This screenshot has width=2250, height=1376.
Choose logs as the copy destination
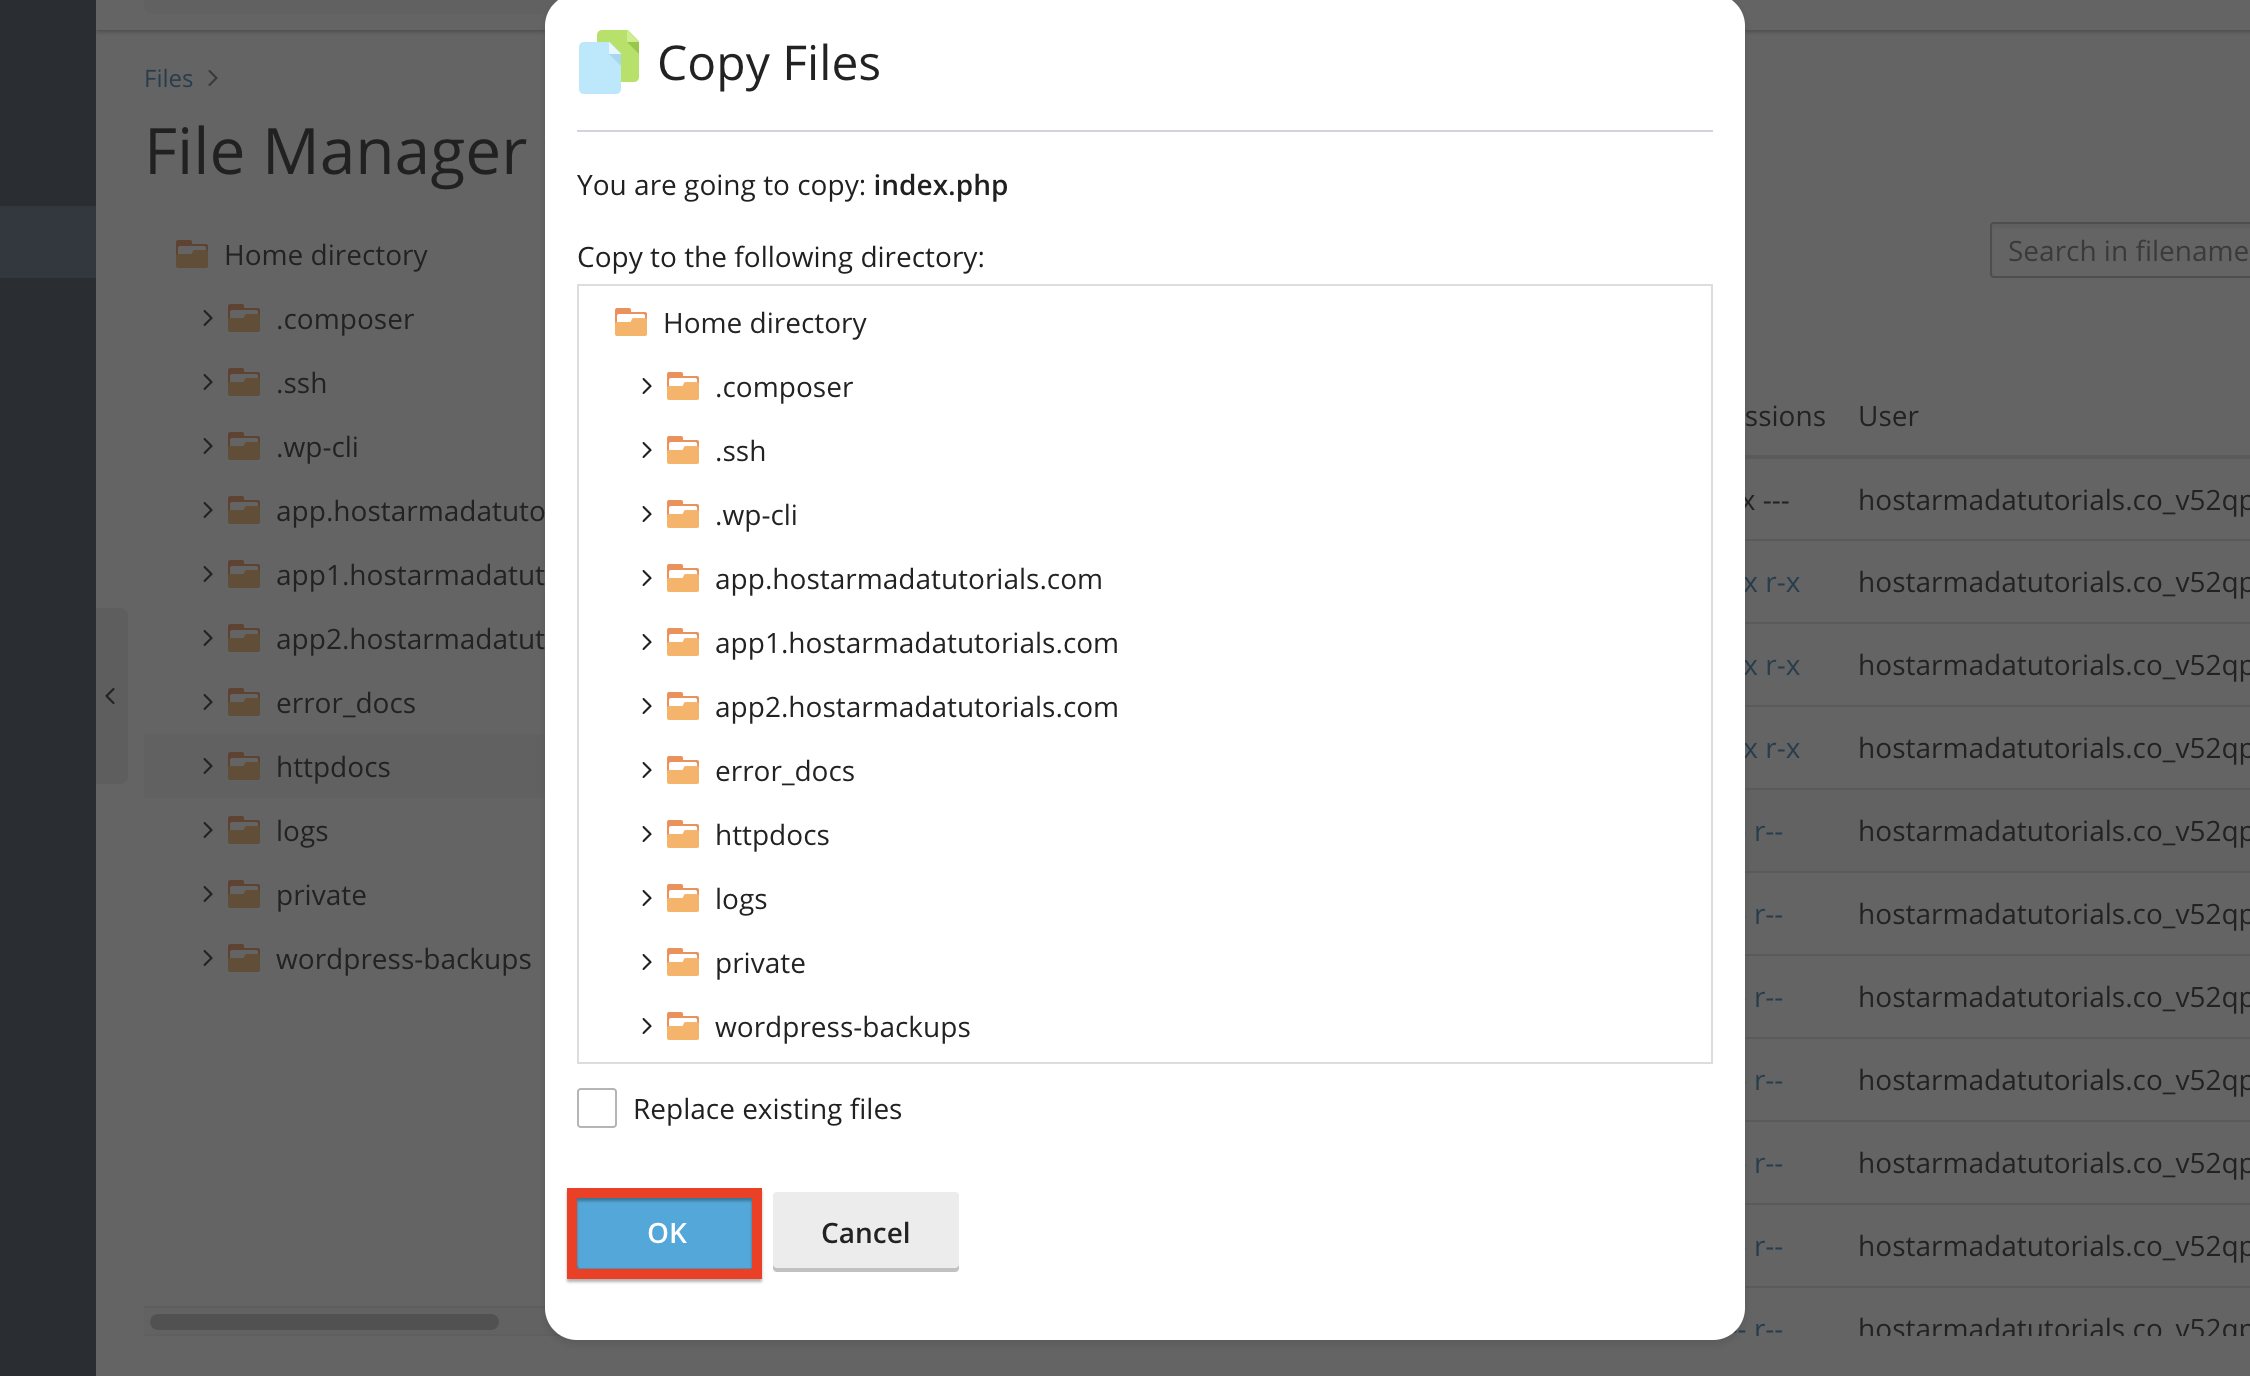pos(741,899)
